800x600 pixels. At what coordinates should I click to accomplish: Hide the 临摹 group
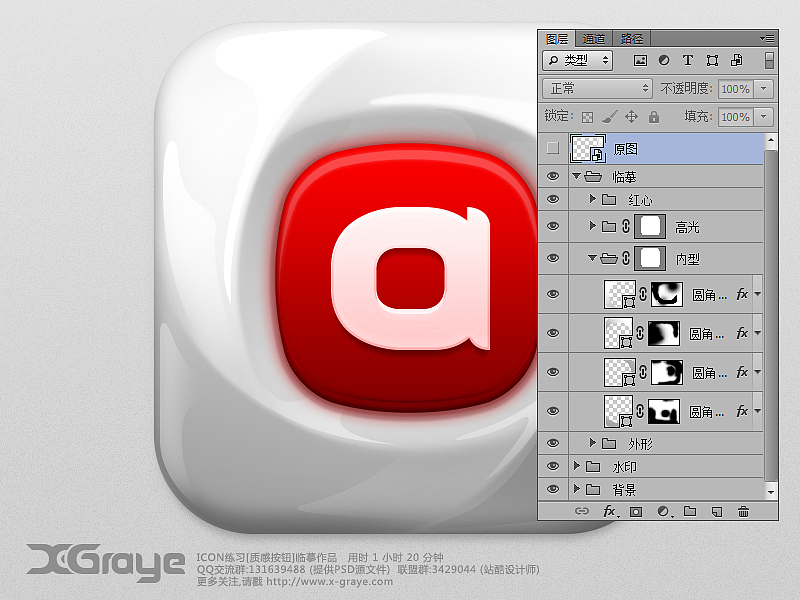coord(553,177)
